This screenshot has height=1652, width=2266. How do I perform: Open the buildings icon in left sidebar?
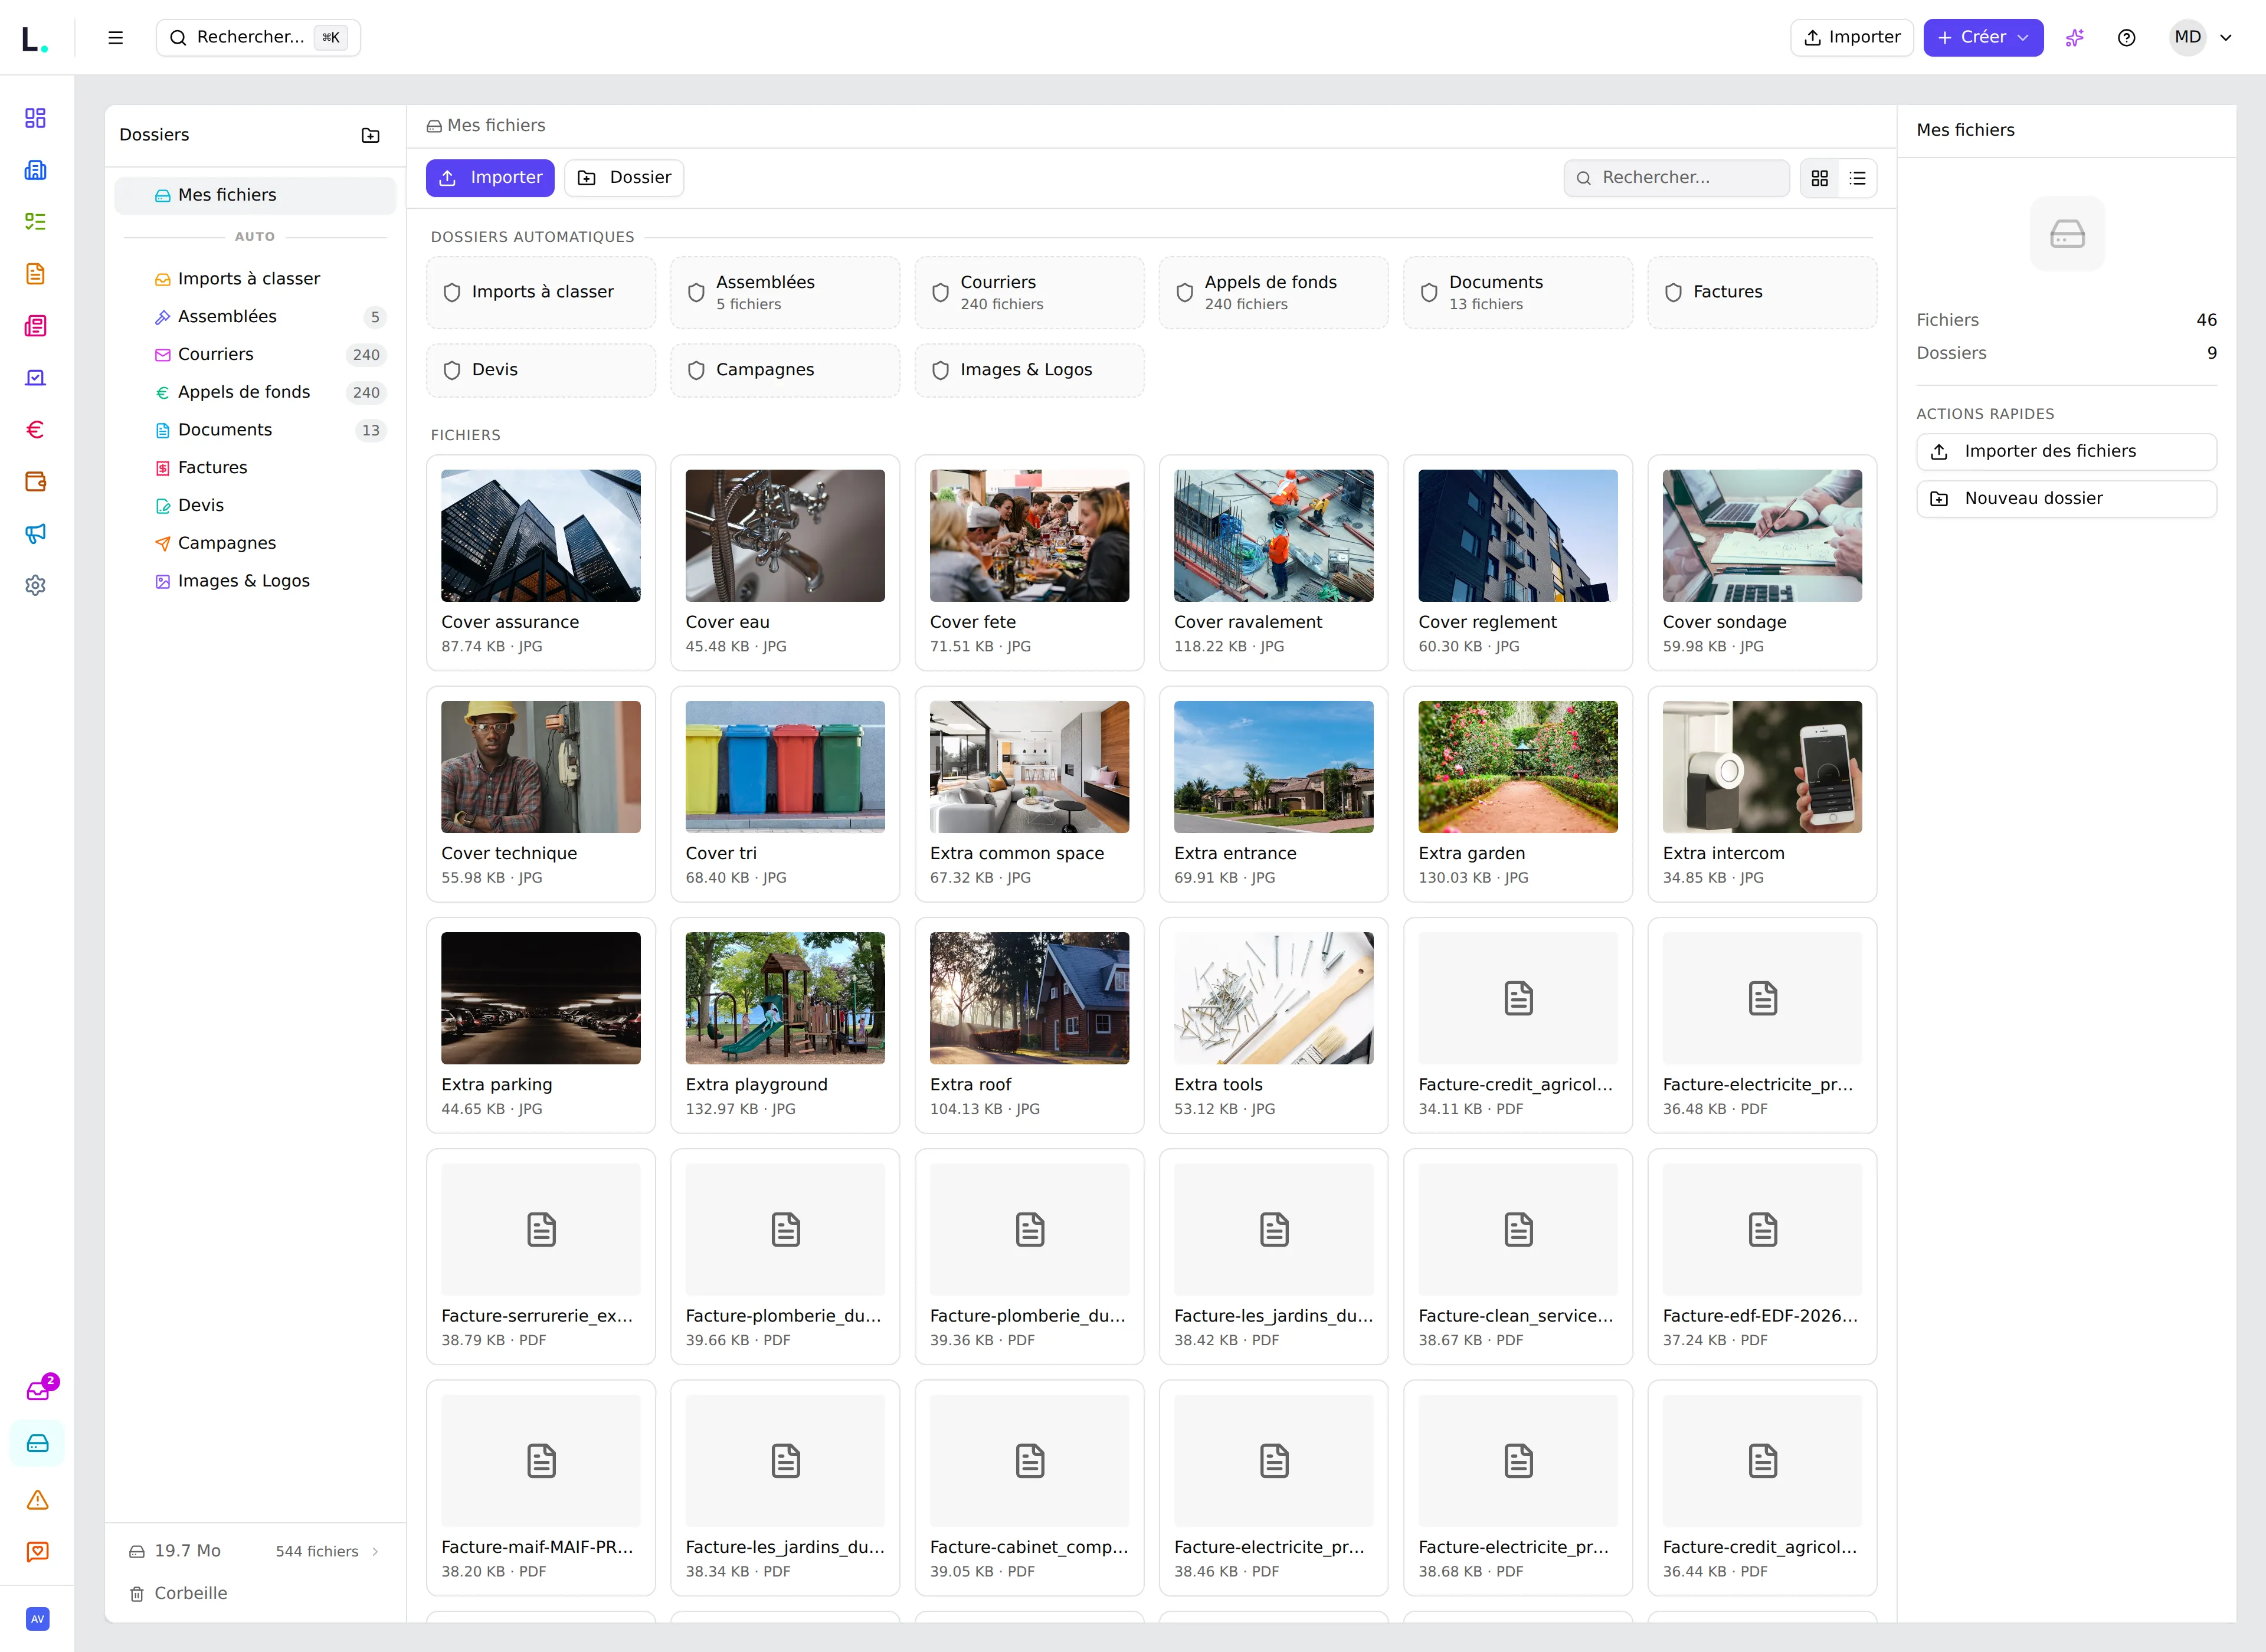pos(36,170)
